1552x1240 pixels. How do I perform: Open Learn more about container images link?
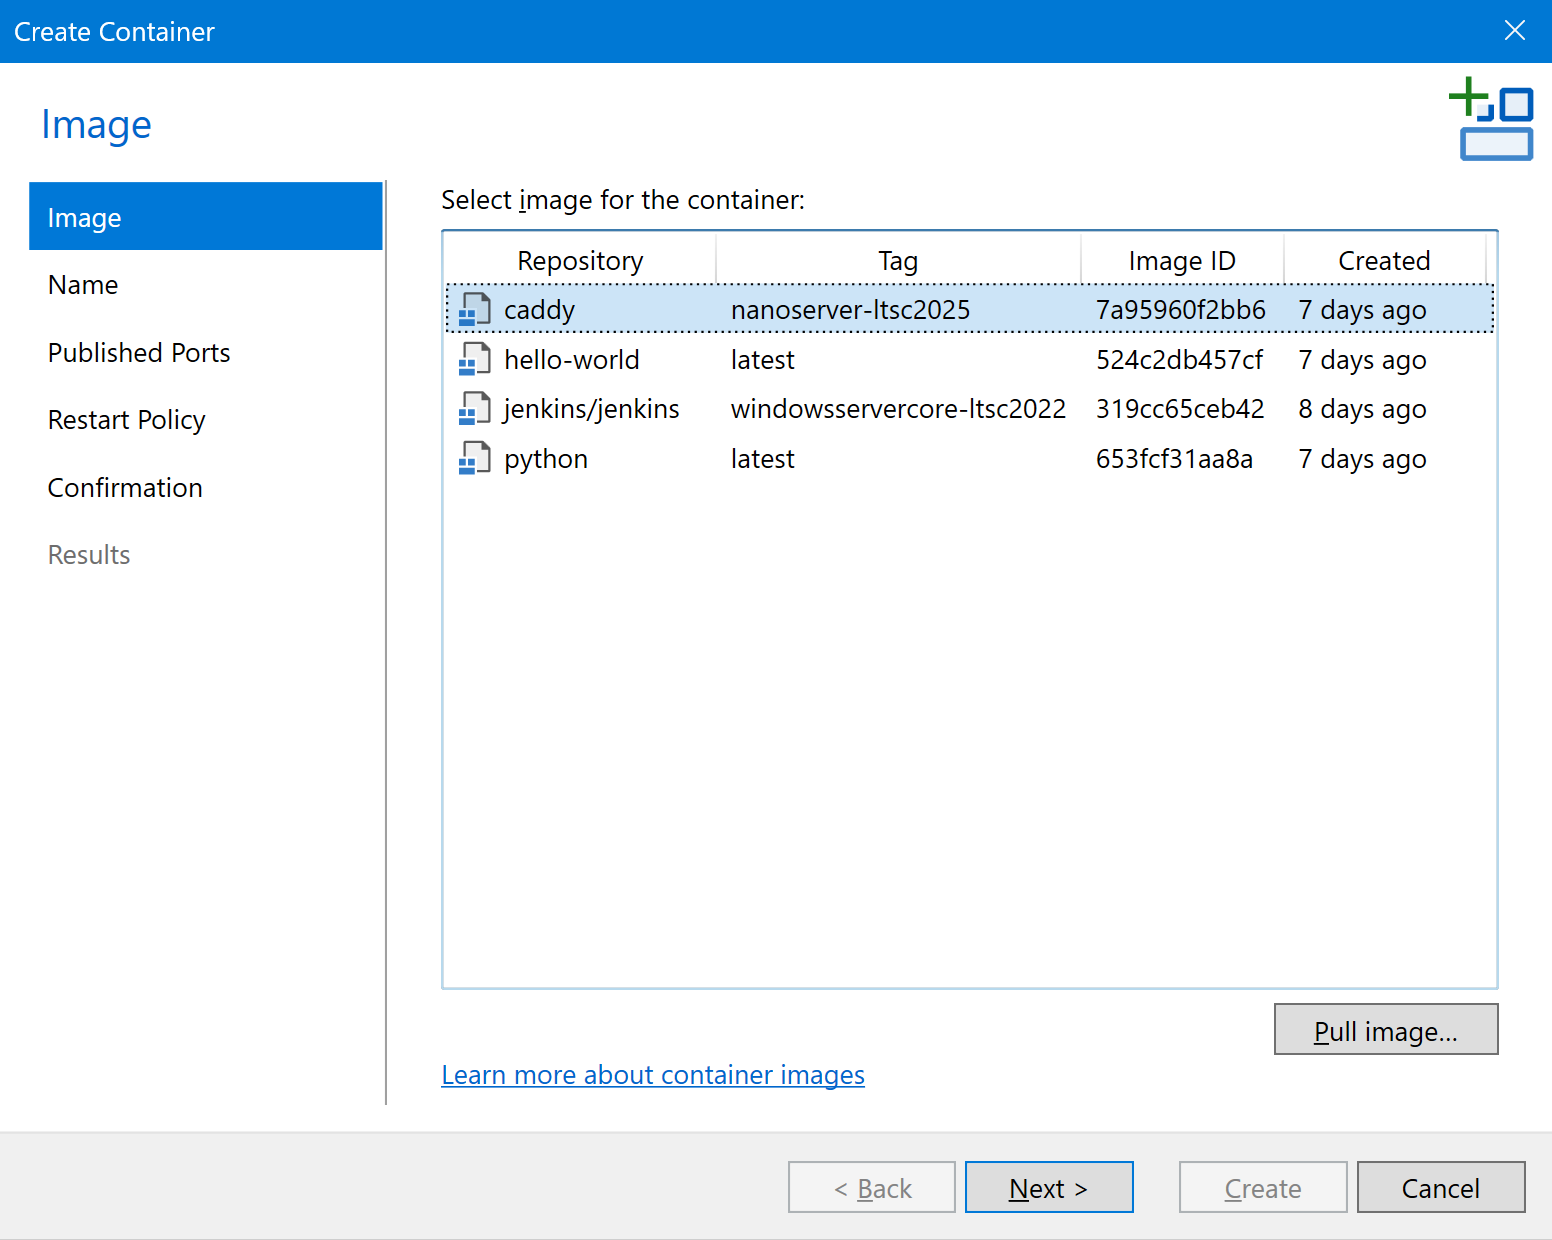click(653, 1075)
